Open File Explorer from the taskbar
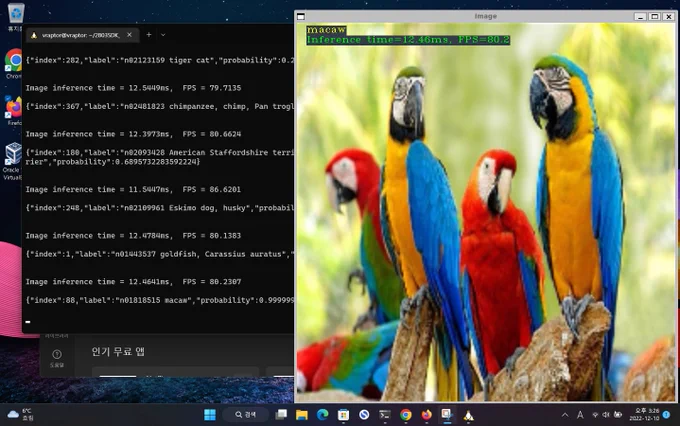The height and width of the screenshot is (426, 680). tap(302, 415)
